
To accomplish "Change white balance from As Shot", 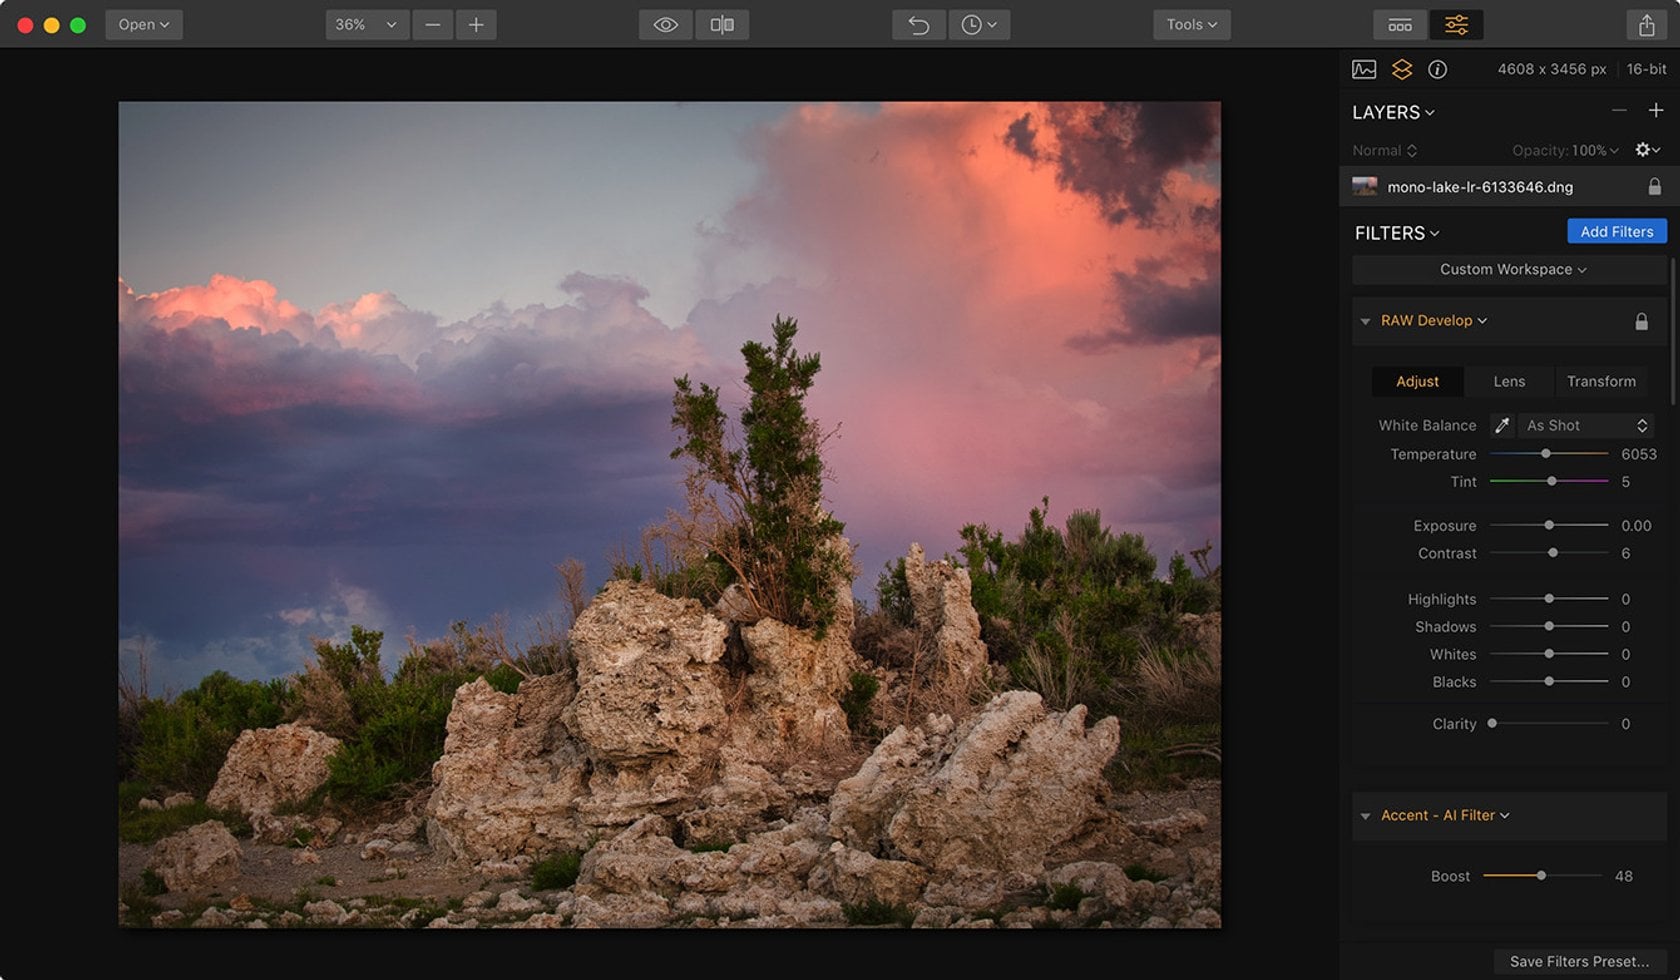I will pyautogui.click(x=1584, y=425).
